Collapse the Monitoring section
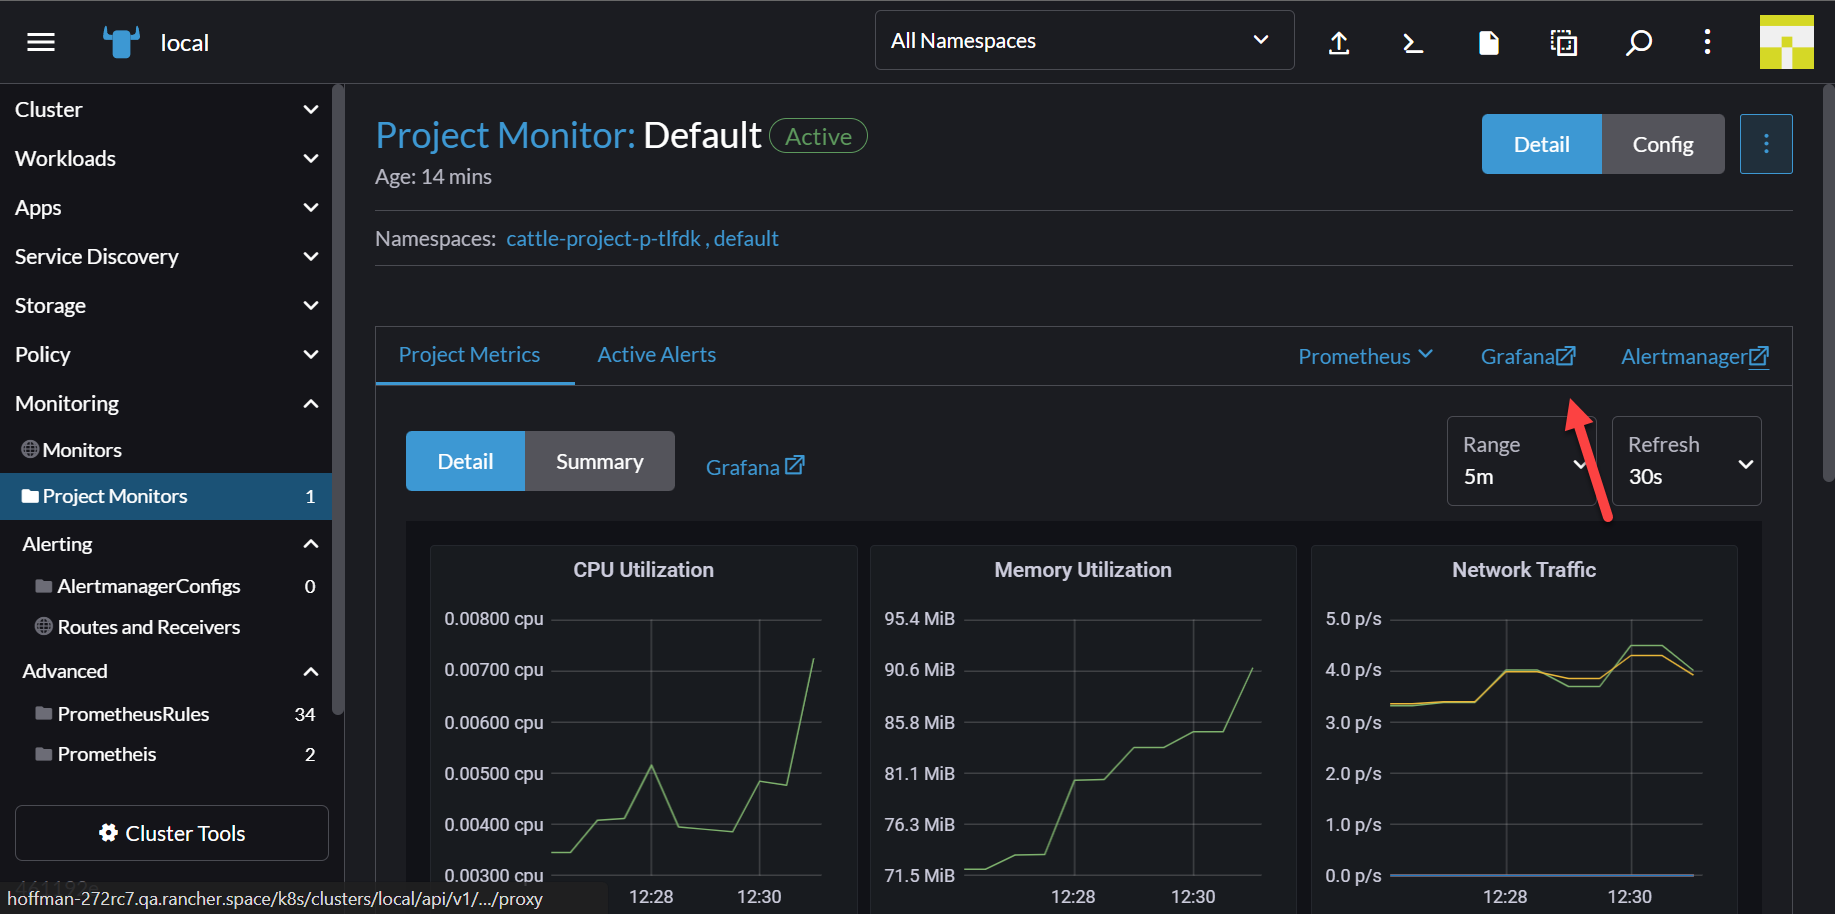The image size is (1835, 914). pyautogui.click(x=310, y=403)
